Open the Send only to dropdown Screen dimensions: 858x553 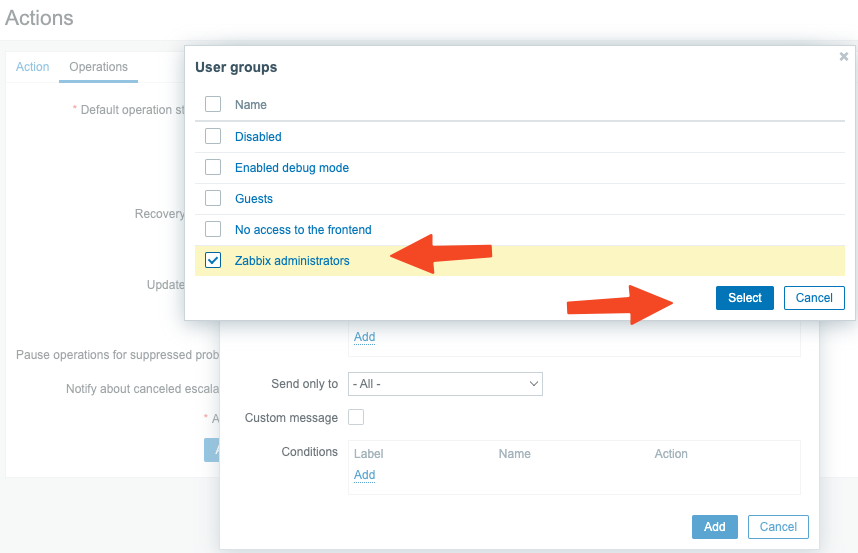[445, 384]
